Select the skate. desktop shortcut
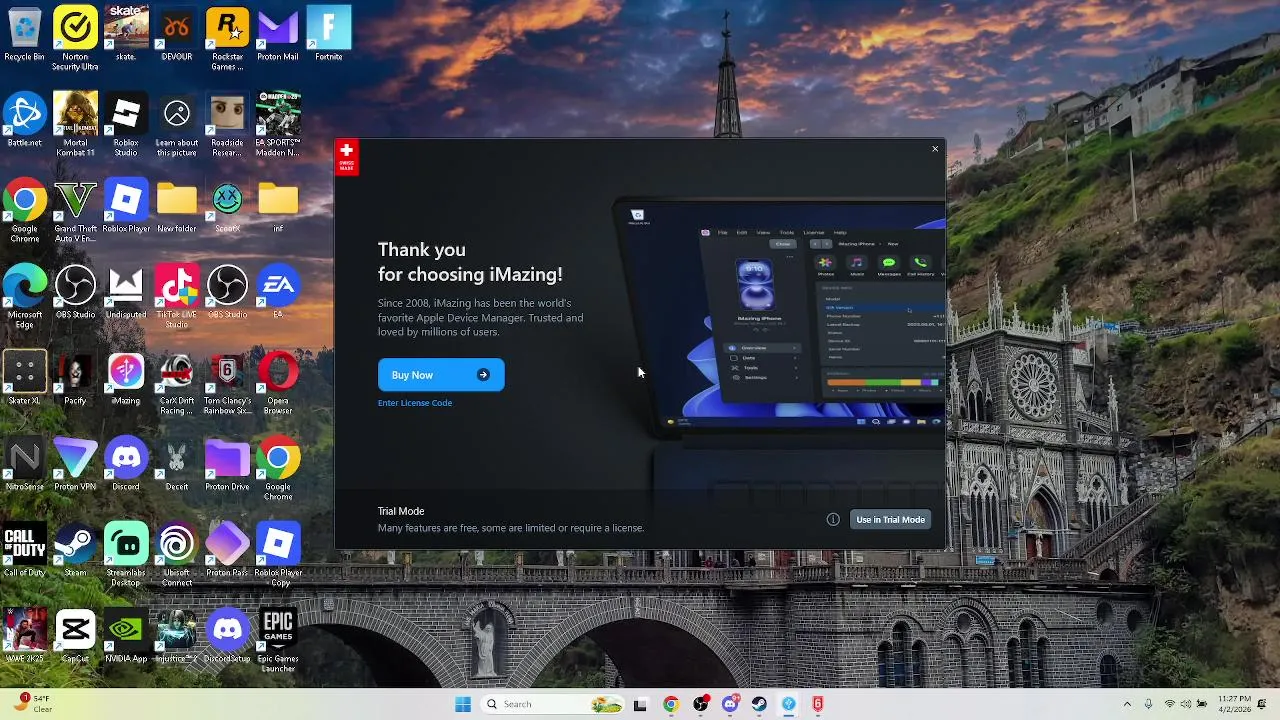The height and width of the screenshot is (720, 1280). point(126,35)
